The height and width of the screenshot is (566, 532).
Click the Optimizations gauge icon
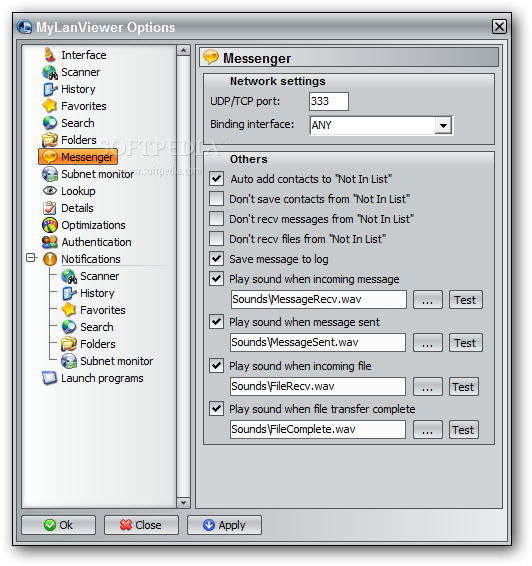click(x=50, y=225)
